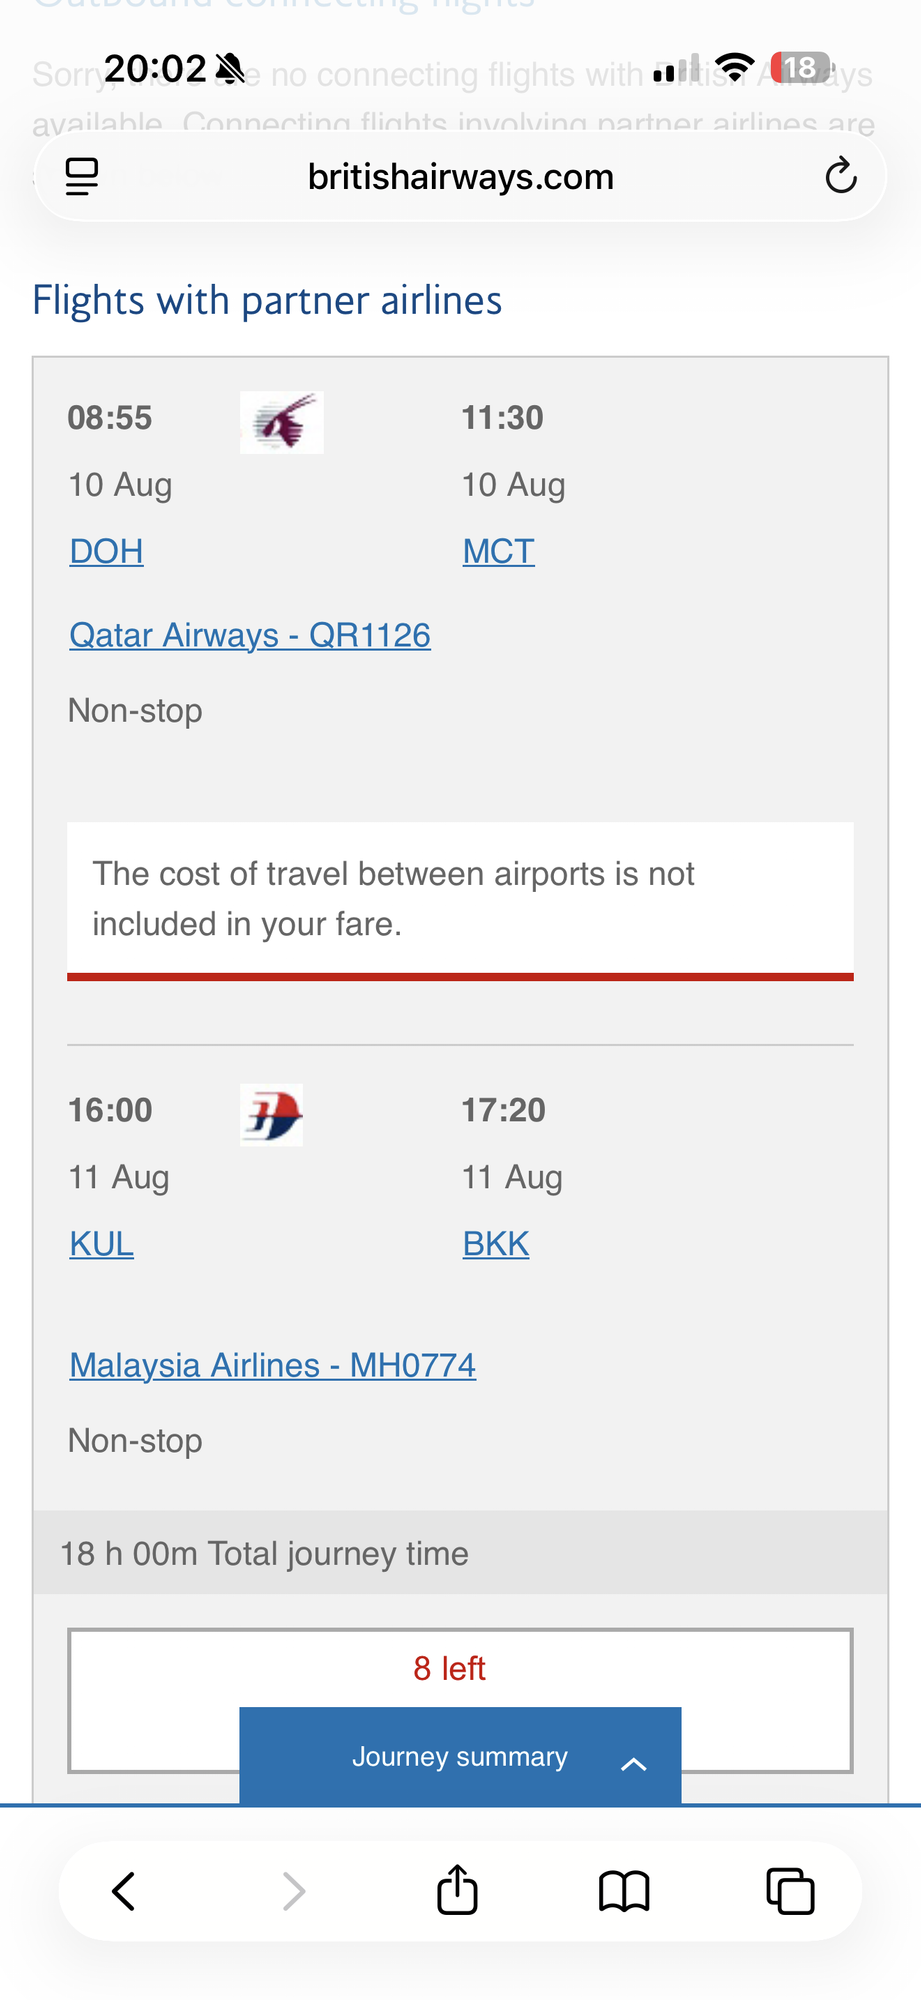View Qatar Airways QR1126 flight details
The width and height of the screenshot is (921, 2000).
[250, 635]
